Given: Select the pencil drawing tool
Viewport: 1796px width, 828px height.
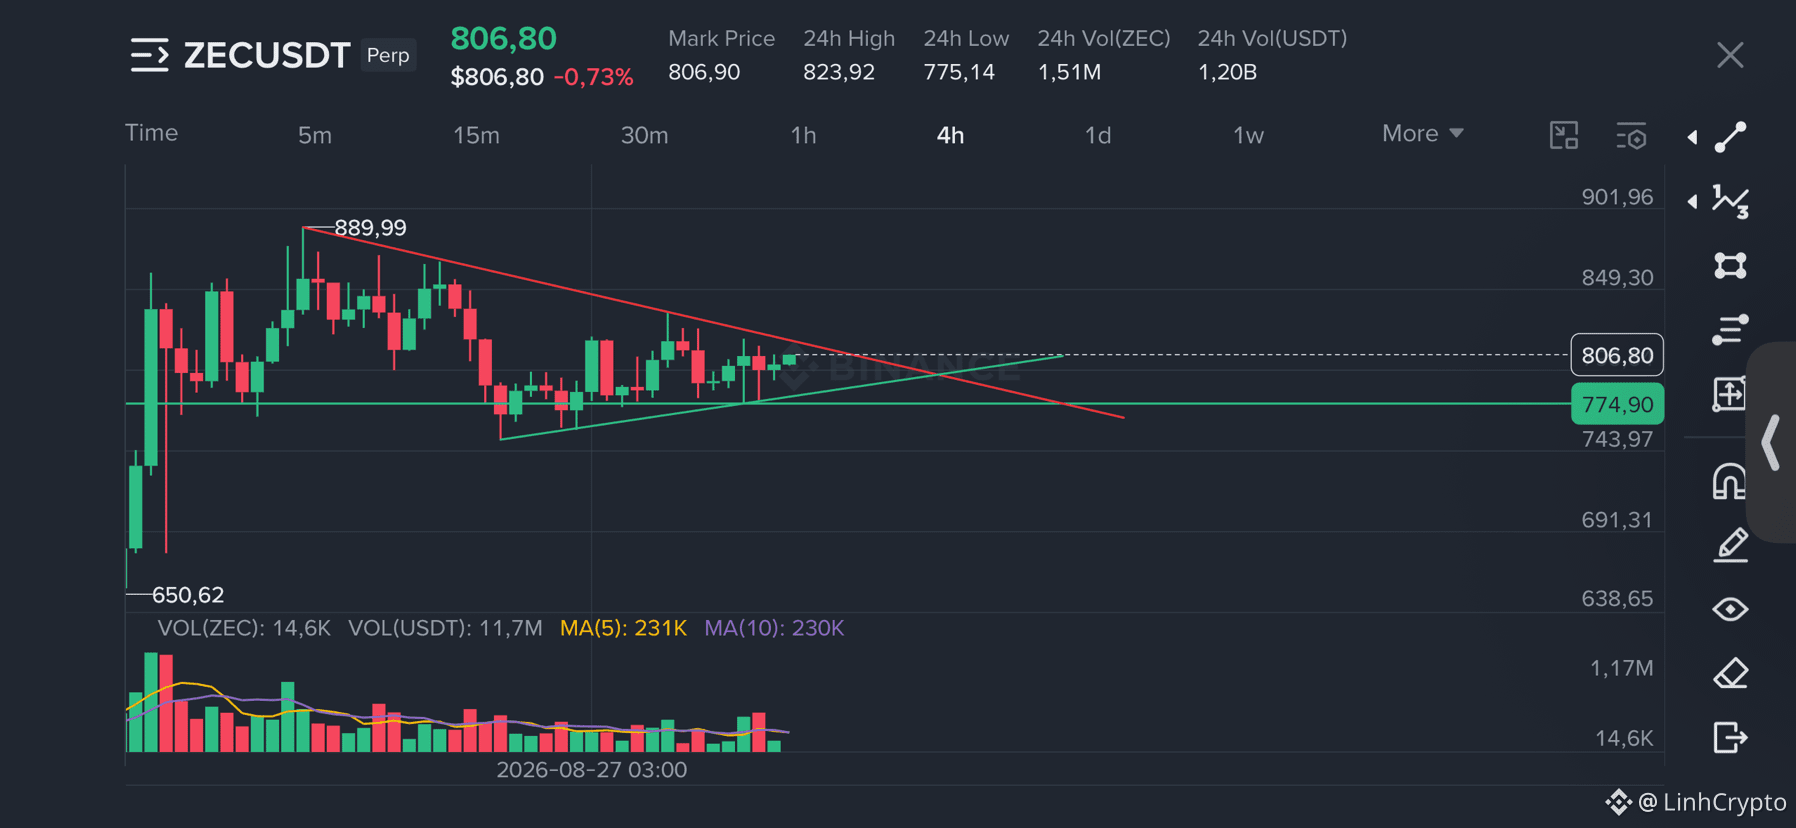Looking at the screenshot, I should pyautogui.click(x=1731, y=546).
